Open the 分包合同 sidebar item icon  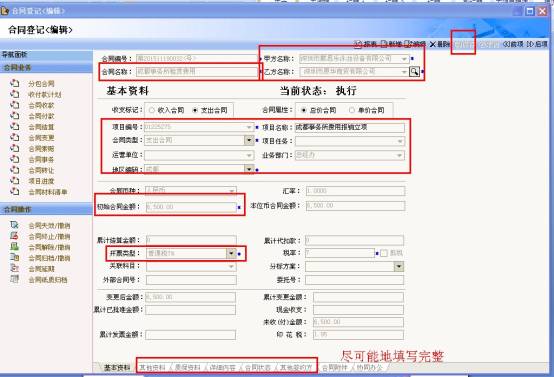(14, 83)
